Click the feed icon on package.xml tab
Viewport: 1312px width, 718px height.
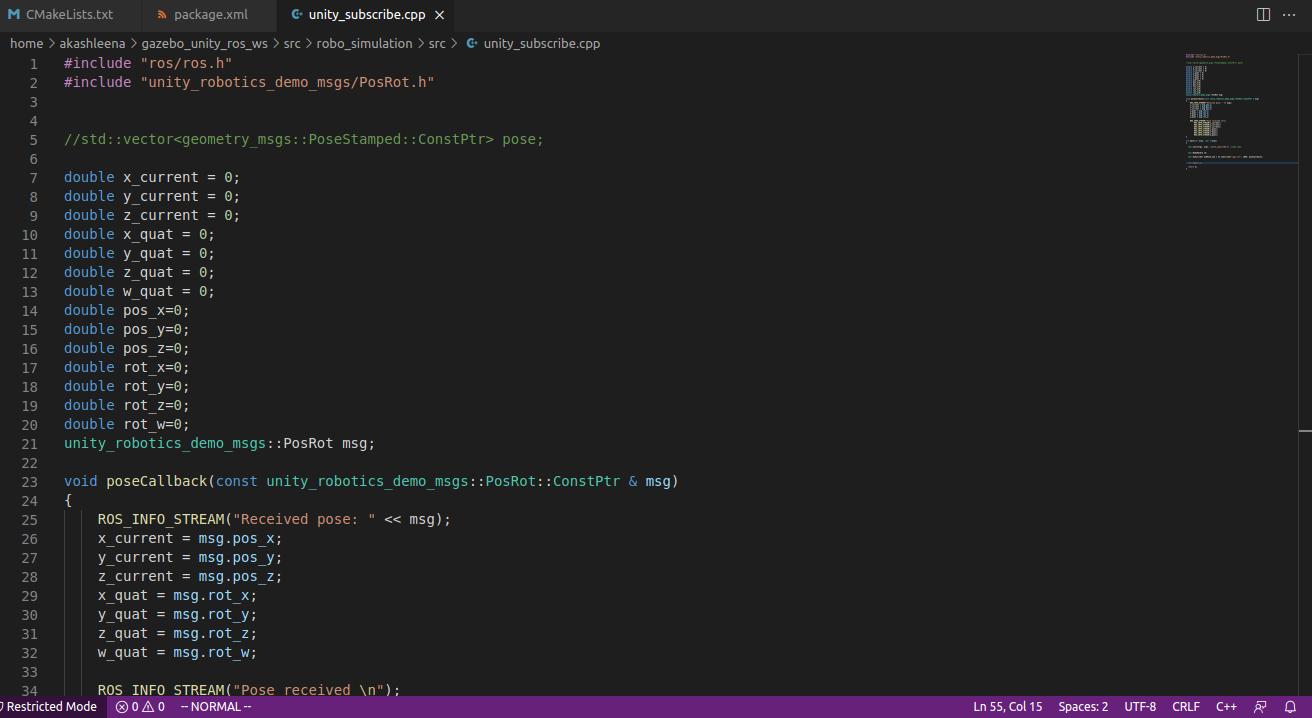160,14
